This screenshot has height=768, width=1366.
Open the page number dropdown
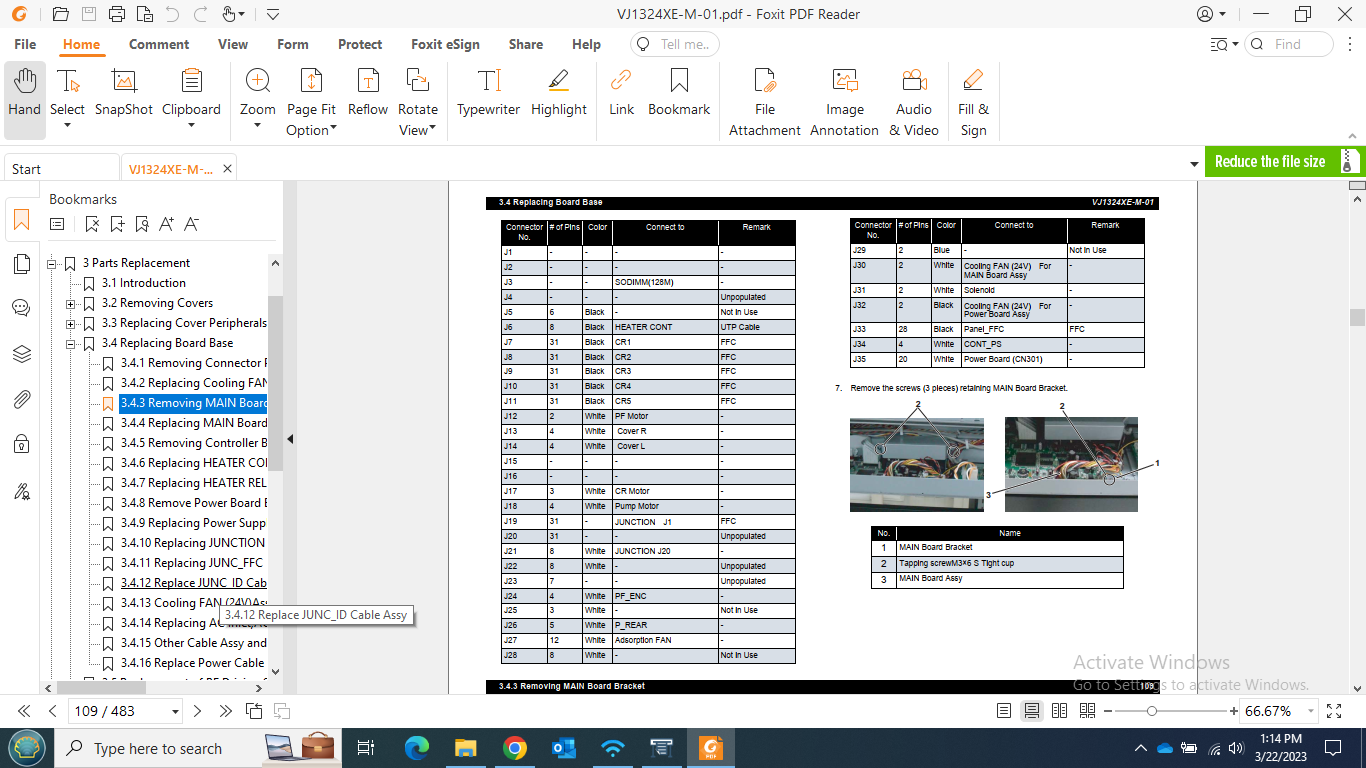click(175, 711)
